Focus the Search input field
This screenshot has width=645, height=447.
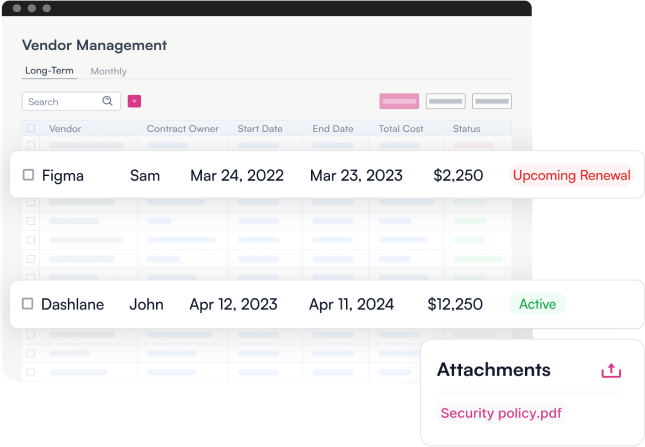[x=71, y=101]
